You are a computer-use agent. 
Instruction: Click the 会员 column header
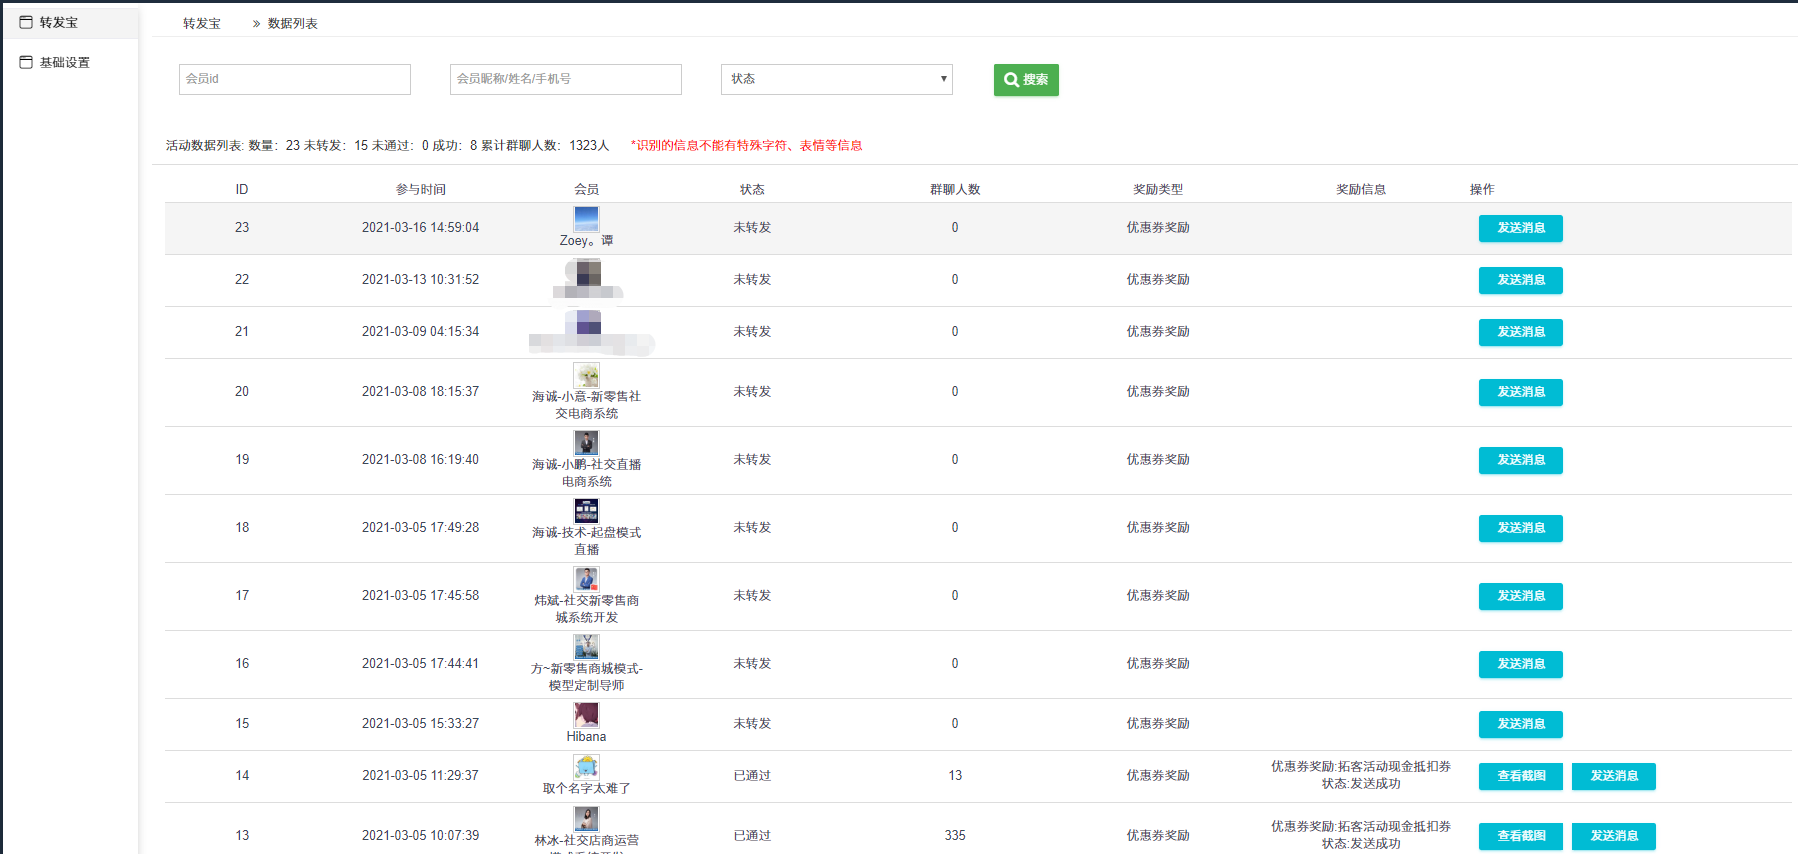coord(586,189)
